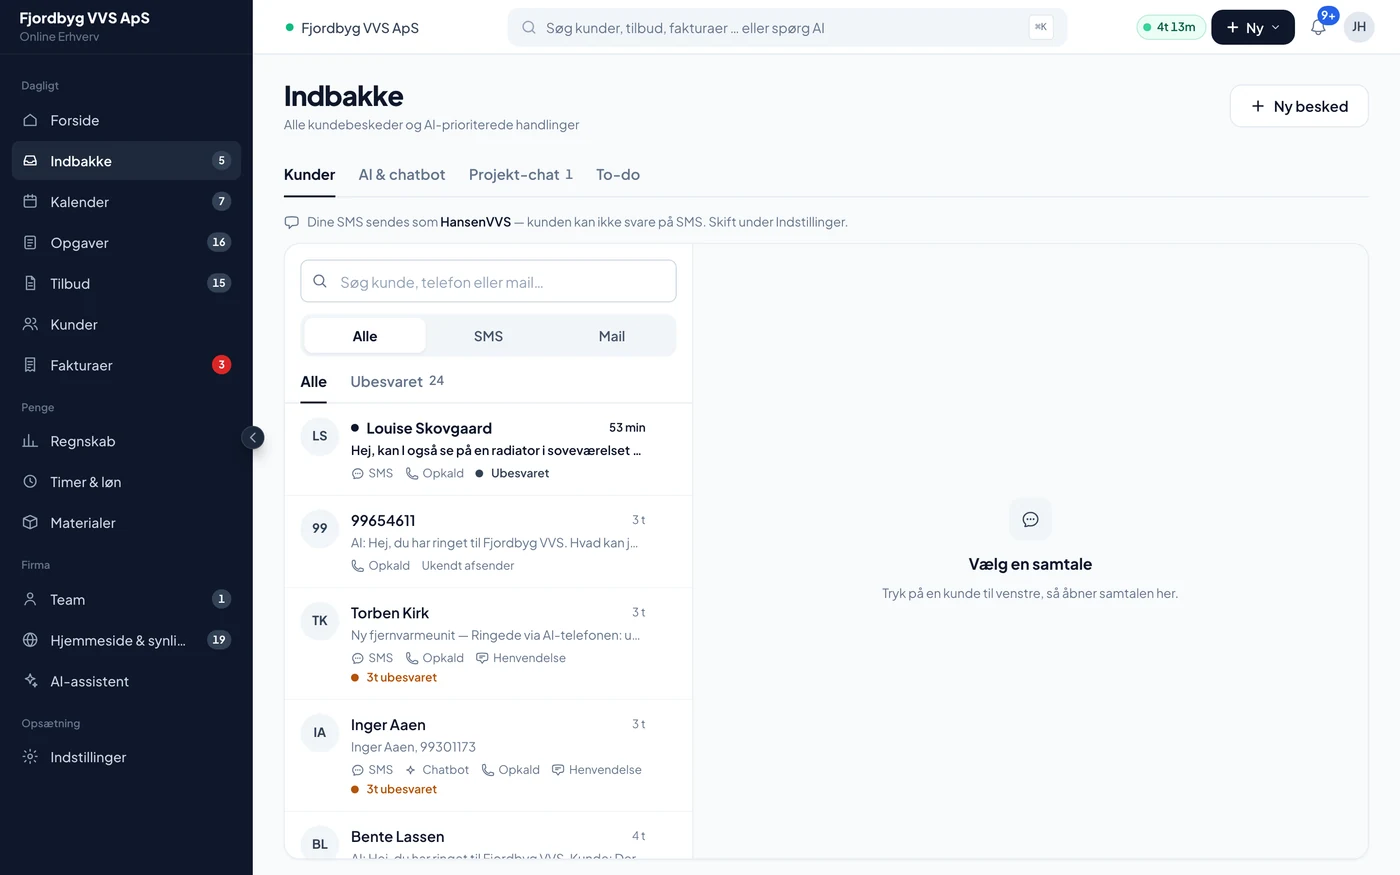Open Bente Lassen conversation
1400x875 pixels.
(x=488, y=836)
